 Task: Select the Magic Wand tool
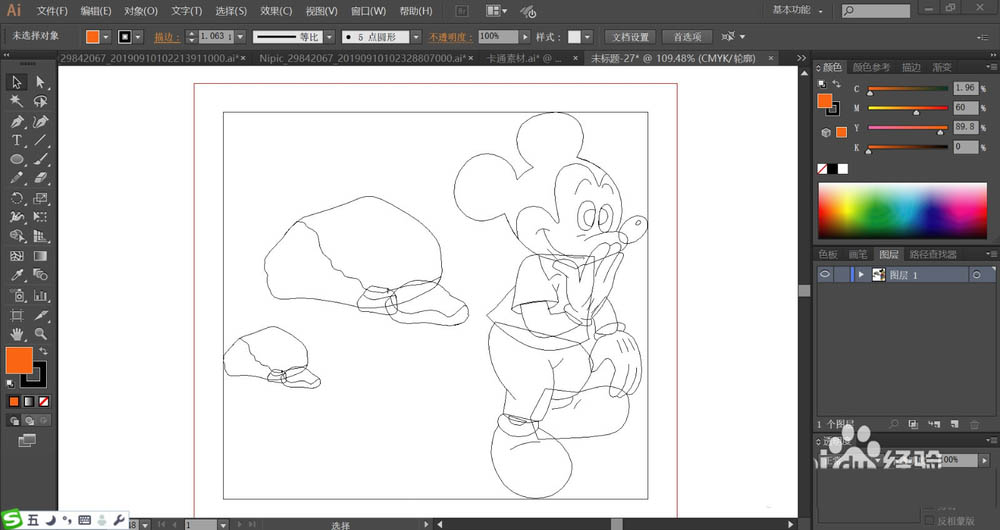17,101
